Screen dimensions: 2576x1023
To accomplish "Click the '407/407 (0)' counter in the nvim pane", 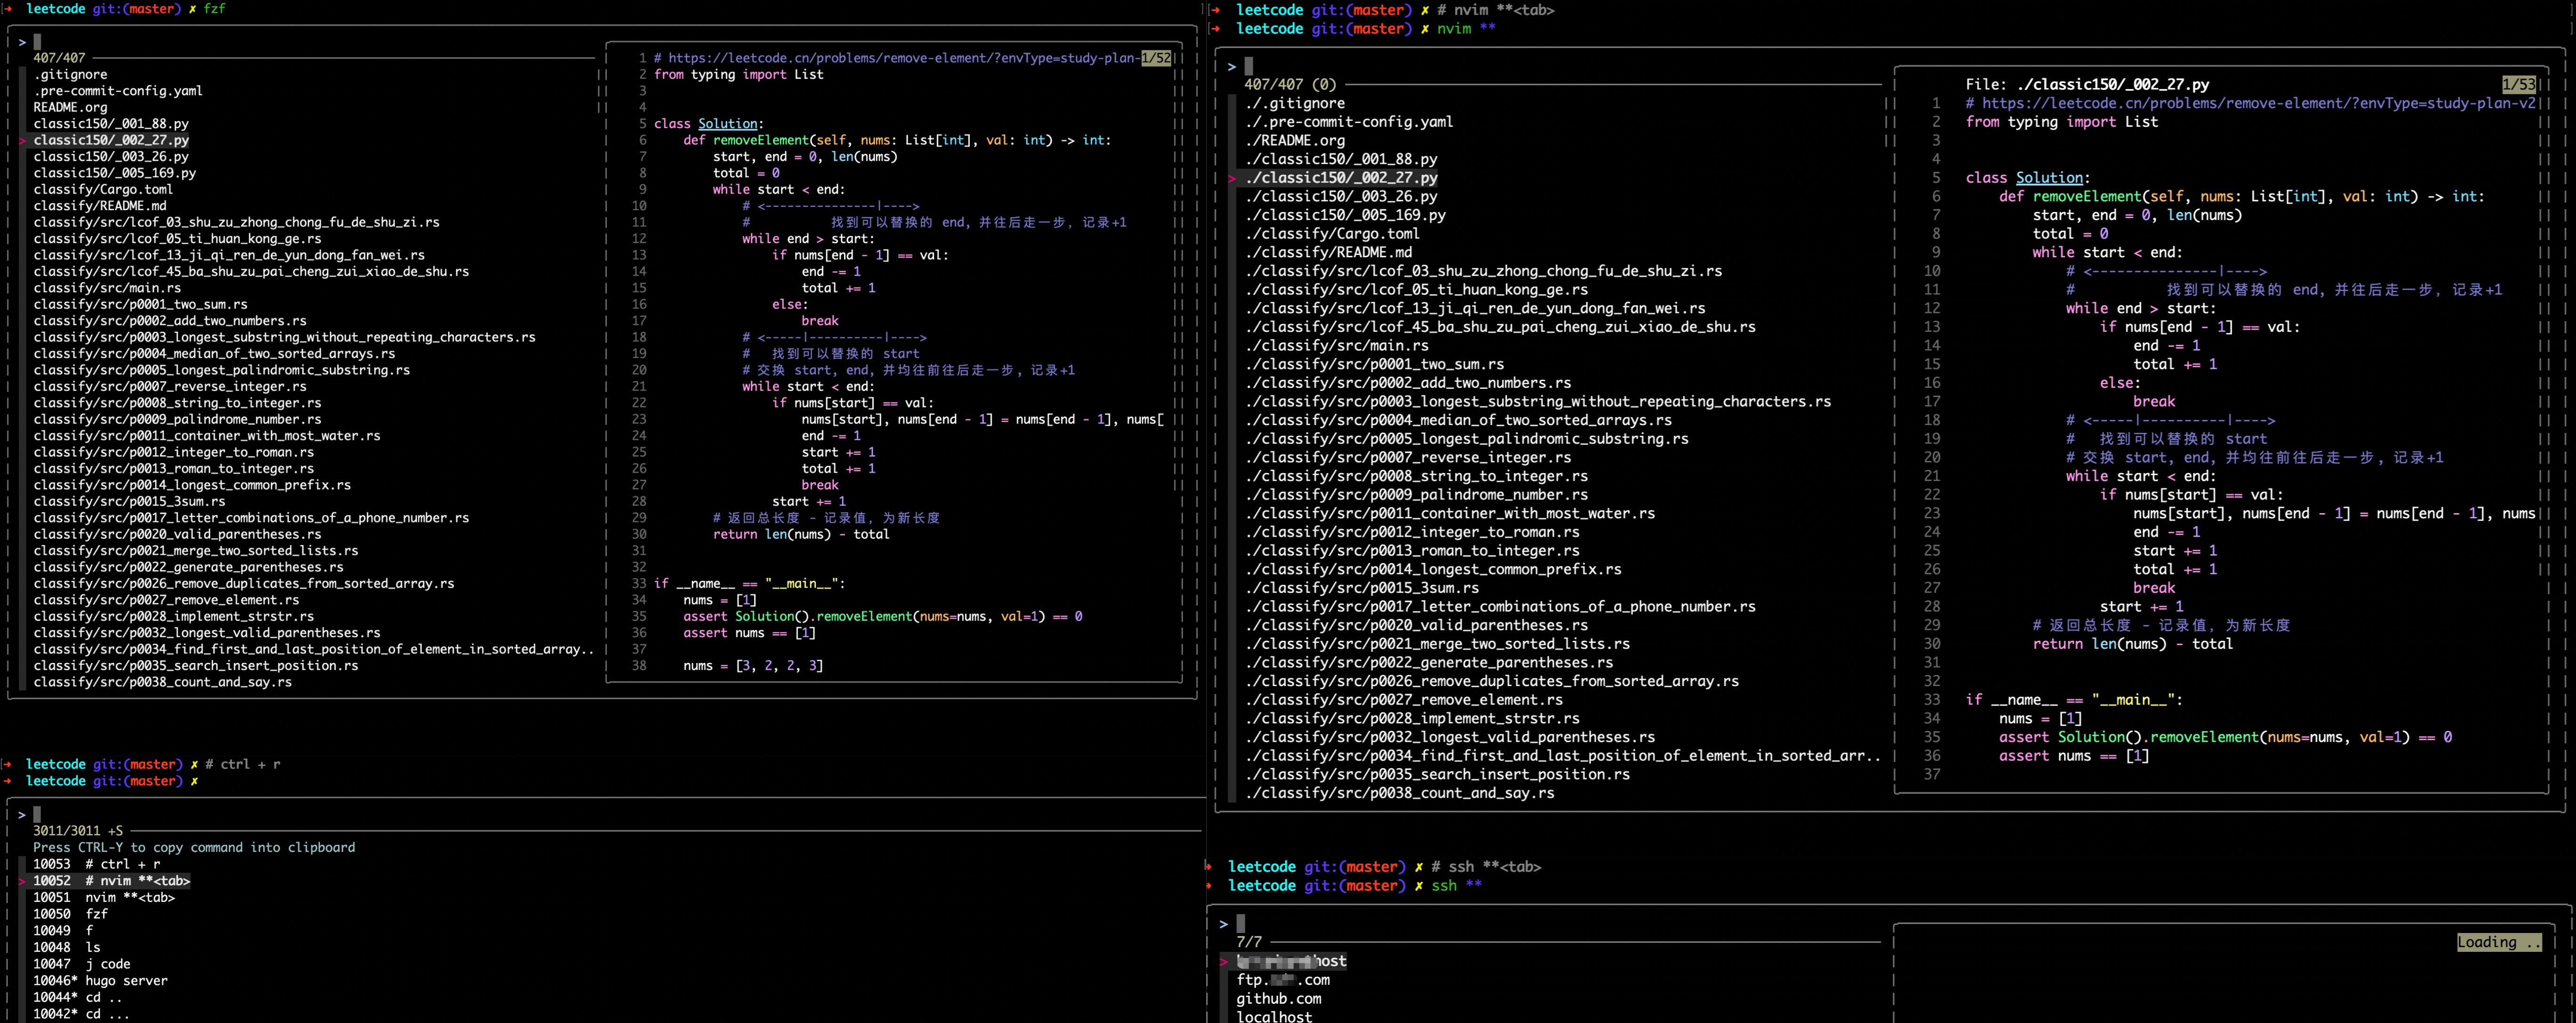I will (1290, 84).
